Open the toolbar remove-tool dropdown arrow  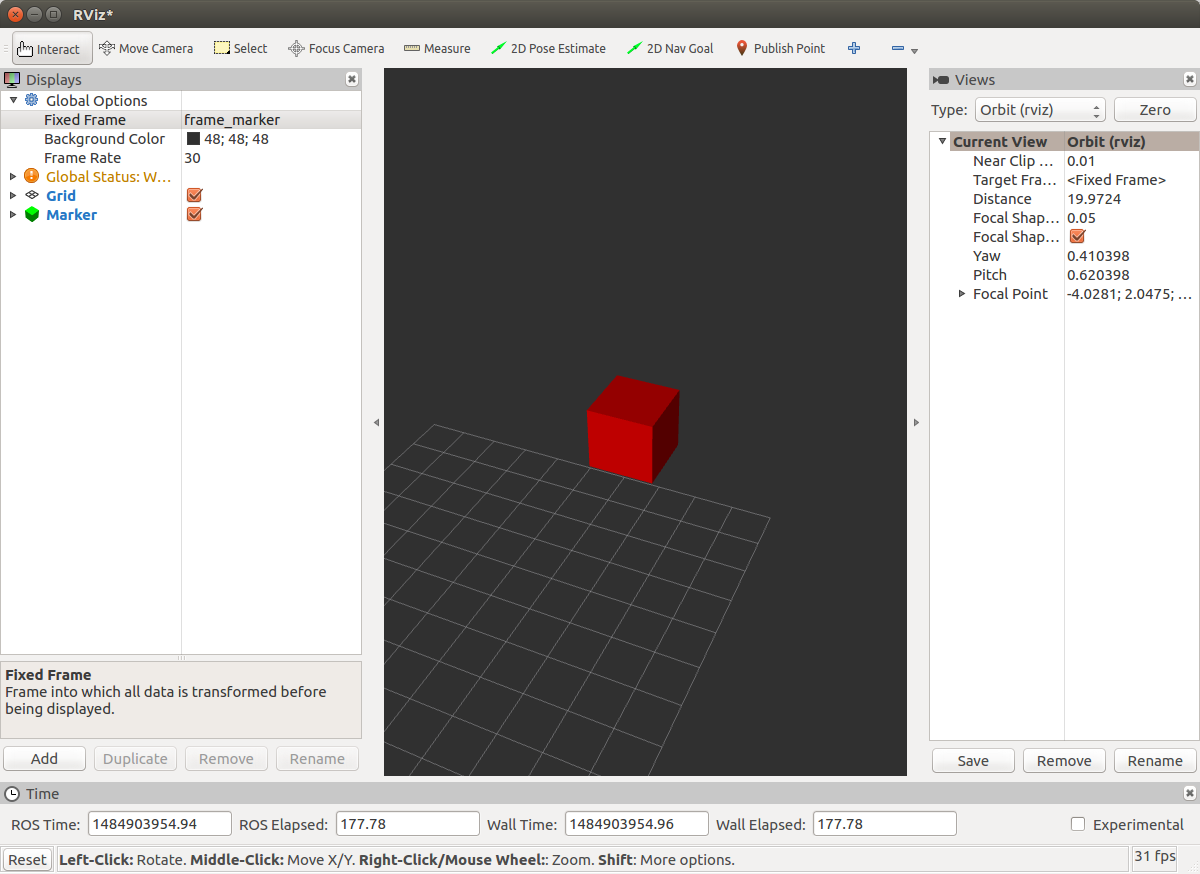click(914, 50)
